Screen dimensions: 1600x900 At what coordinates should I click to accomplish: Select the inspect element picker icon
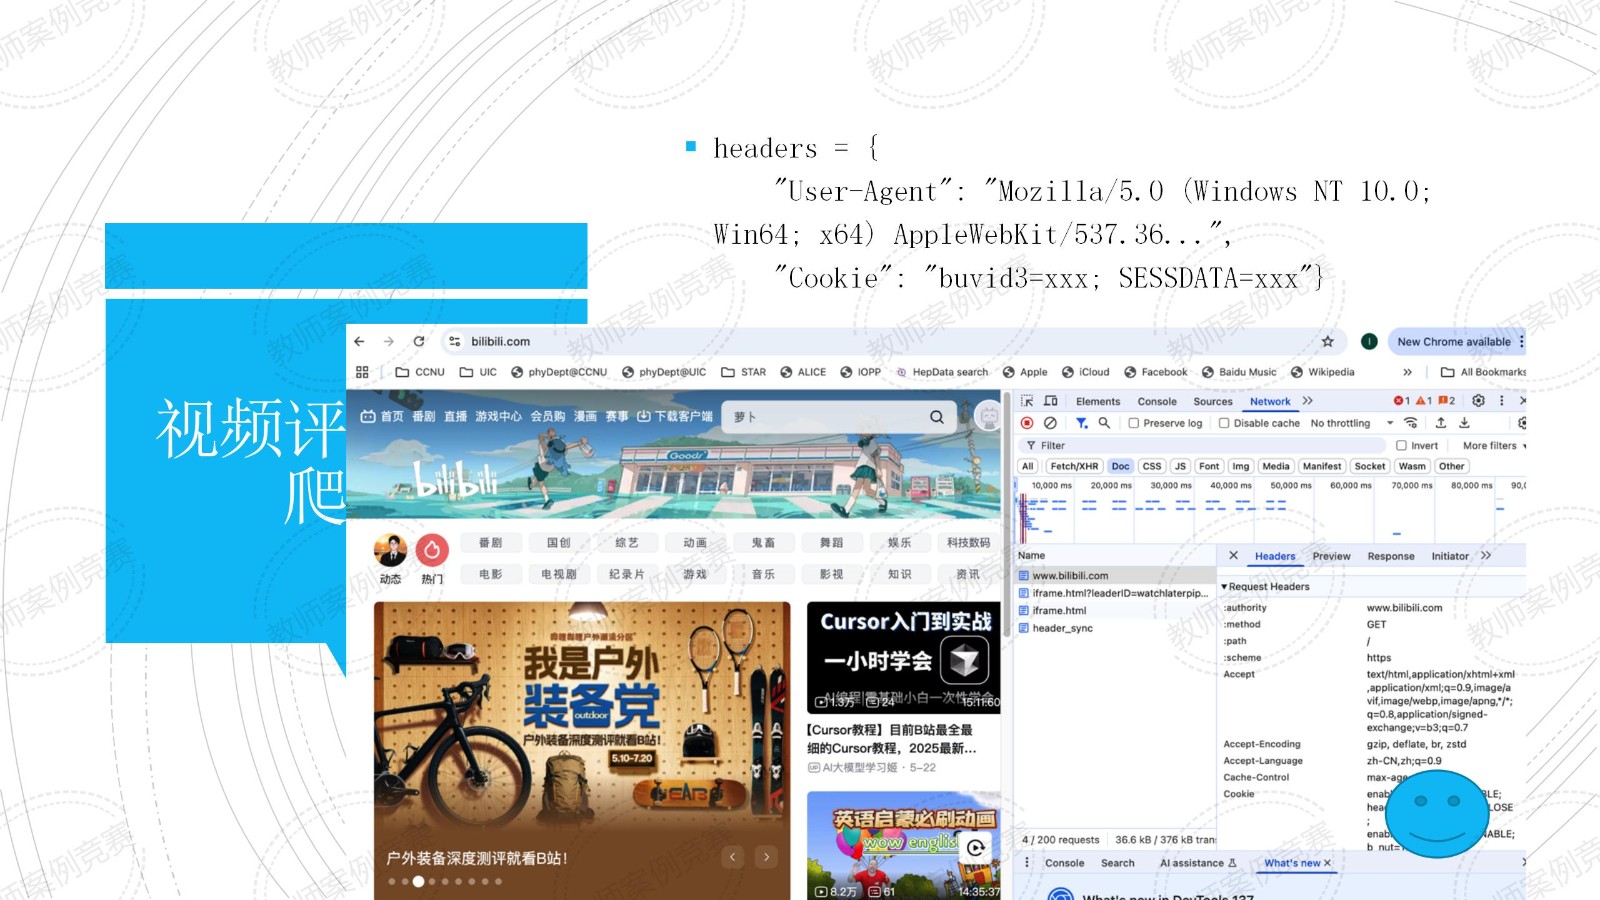tap(1027, 401)
